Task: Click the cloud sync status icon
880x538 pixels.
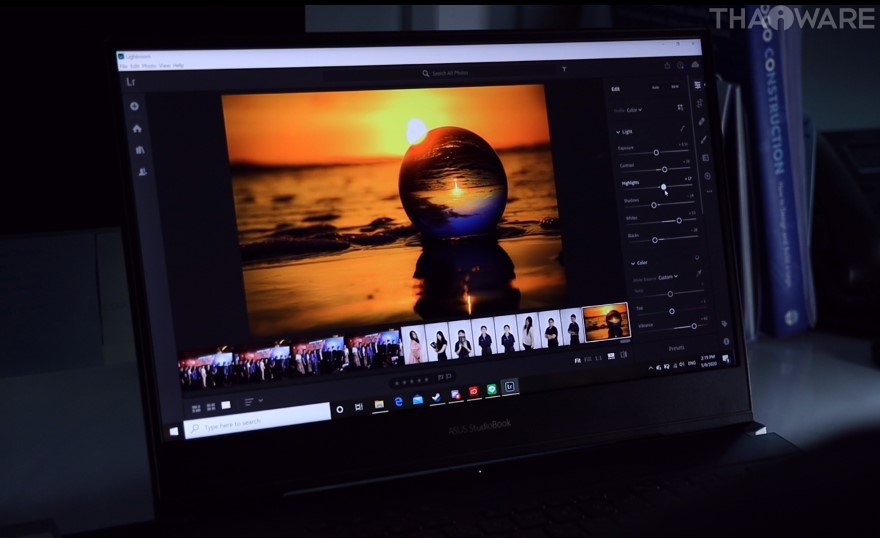Action: pos(695,65)
